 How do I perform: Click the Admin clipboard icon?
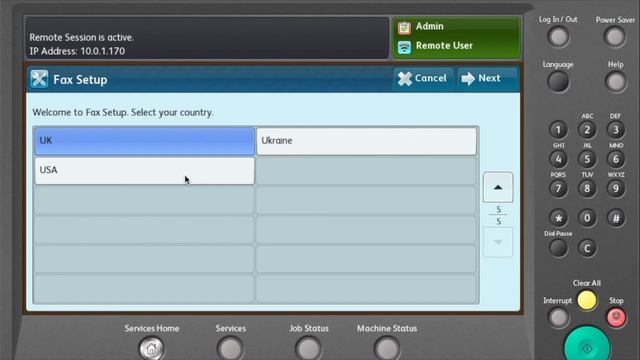coord(404,27)
